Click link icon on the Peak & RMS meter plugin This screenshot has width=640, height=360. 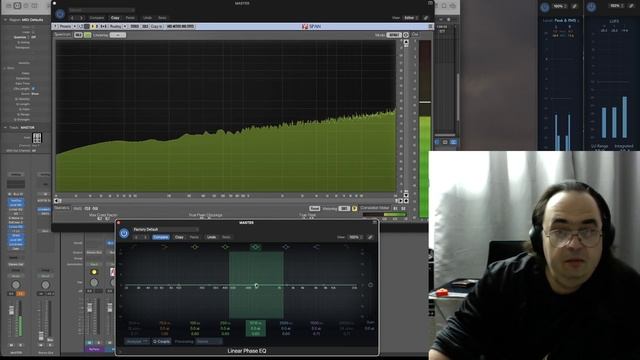(x=575, y=6)
